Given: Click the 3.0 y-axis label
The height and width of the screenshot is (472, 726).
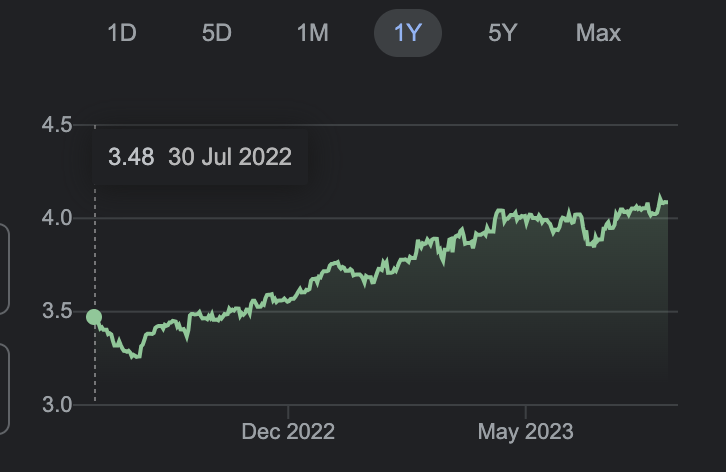Looking at the screenshot, I should [x=57, y=405].
